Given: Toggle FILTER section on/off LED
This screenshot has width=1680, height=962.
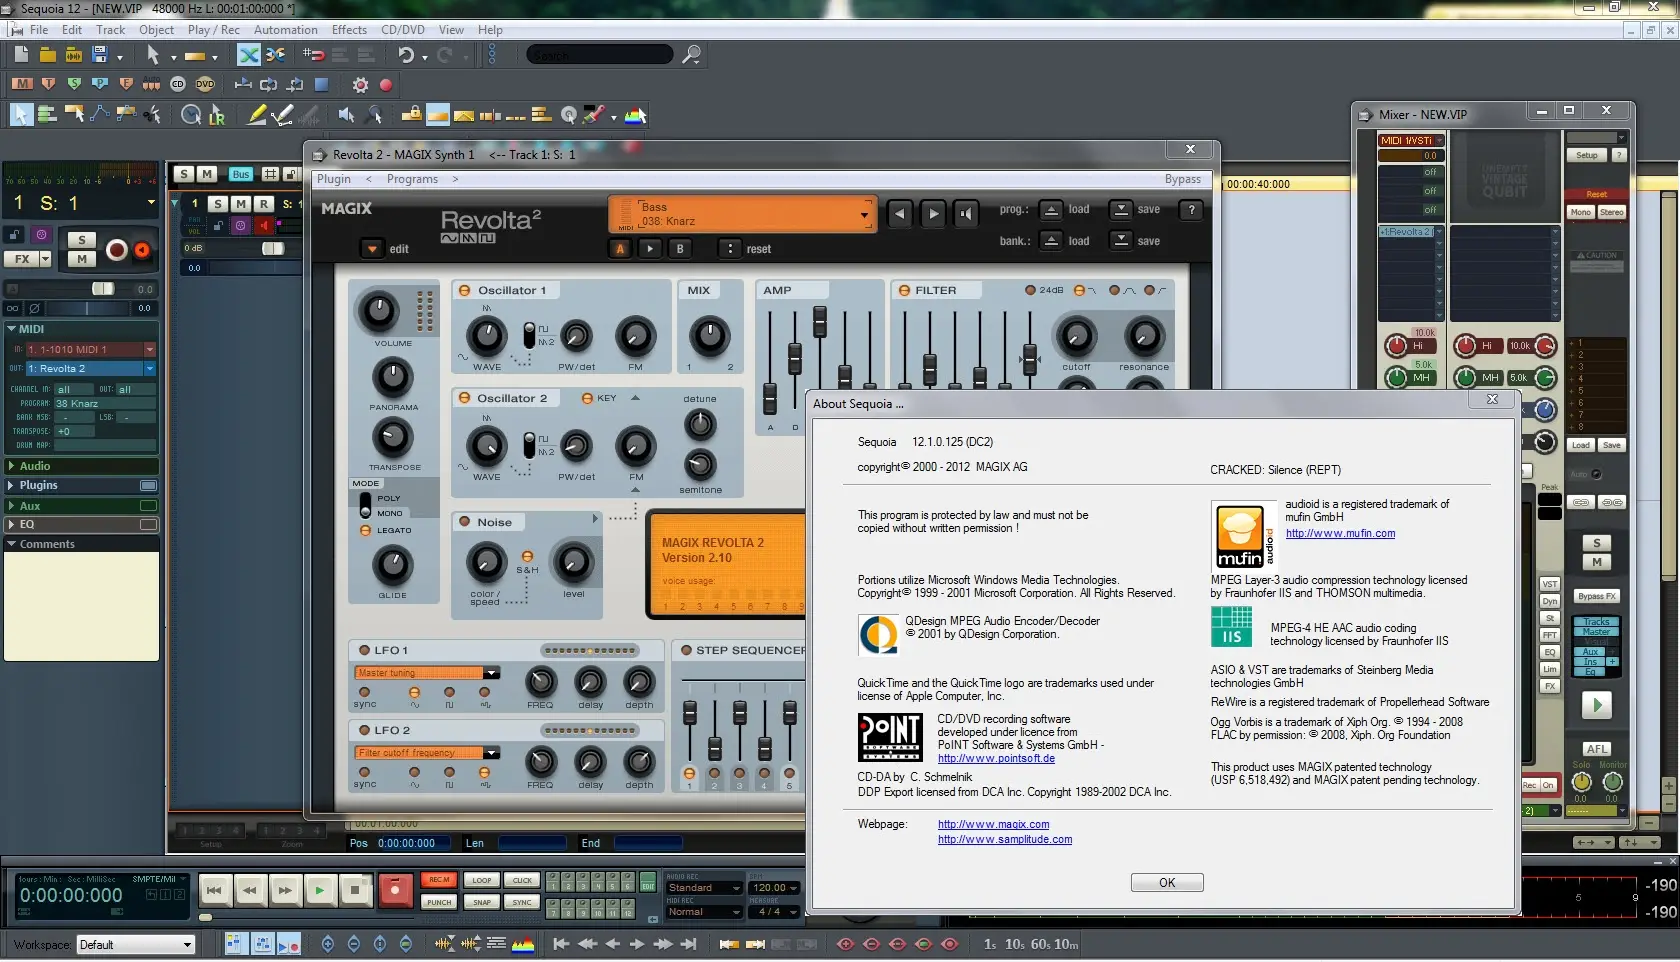Looking at the screenshot, I should (904, 290).
